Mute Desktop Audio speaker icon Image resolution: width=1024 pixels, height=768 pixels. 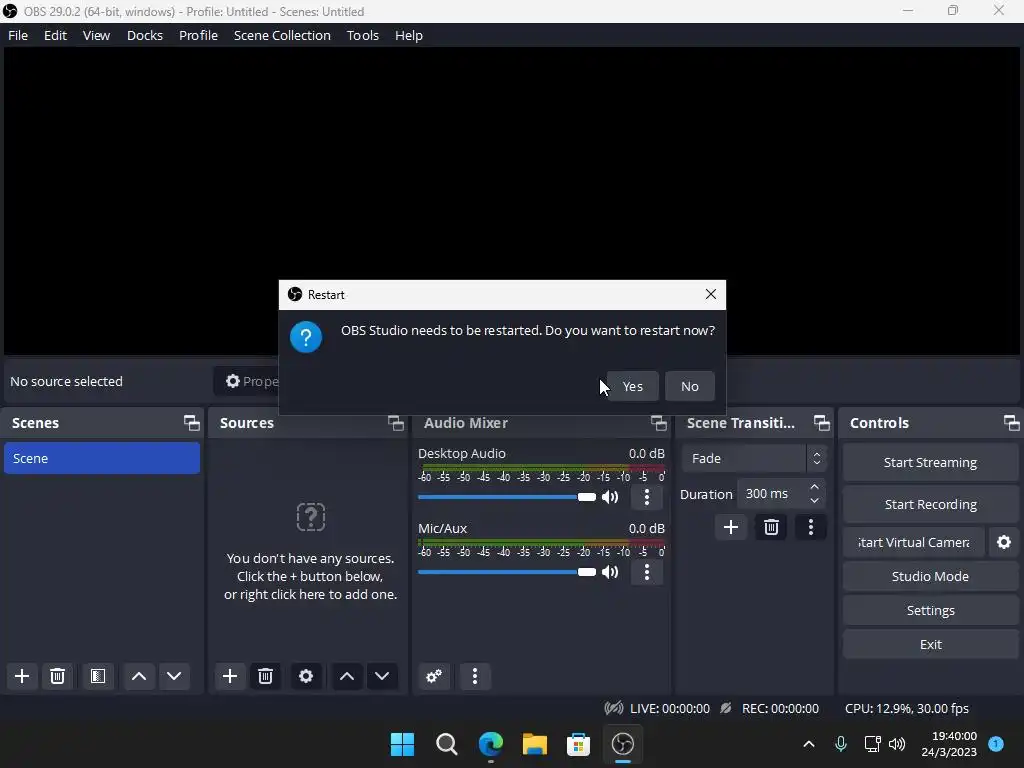tap(610, 497)
